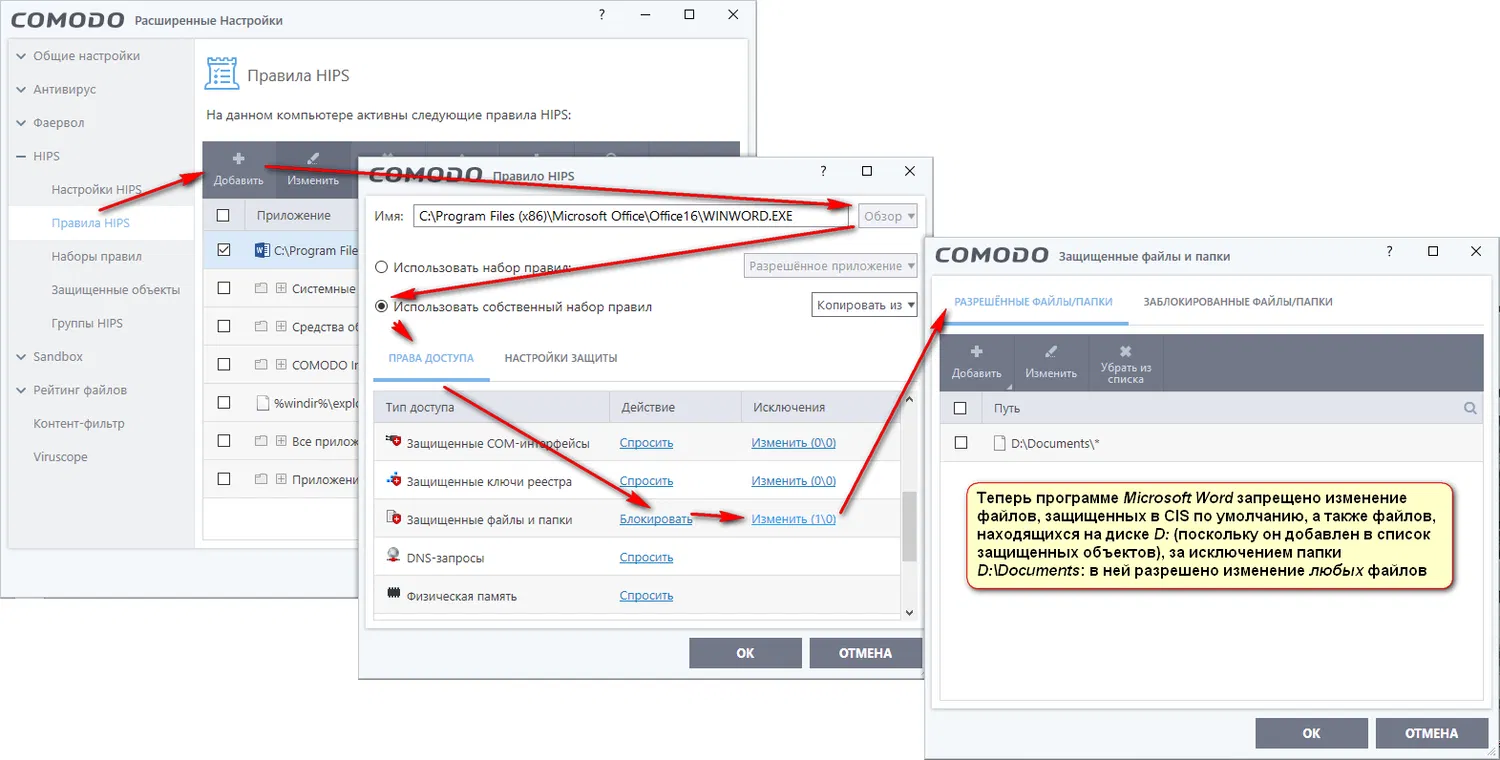Open РАЗРЕШЁННЫЕ ФАЙЛЫ/ПАПКИ tab

(1034, 301)
